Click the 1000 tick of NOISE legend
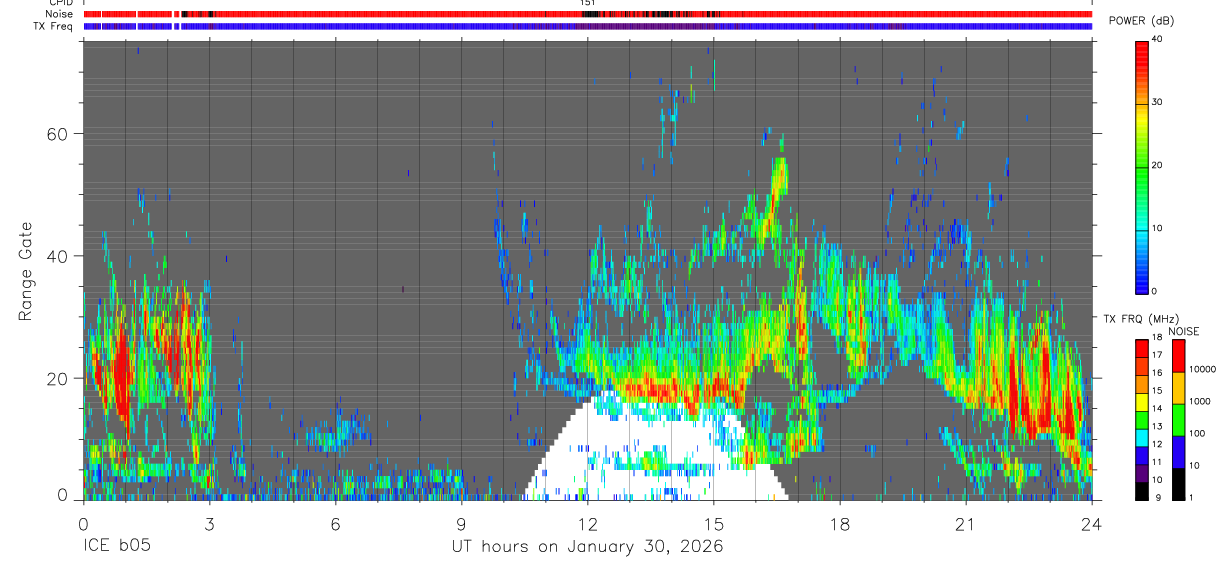Screen dimensions: 1228x567 [1199, 401]
